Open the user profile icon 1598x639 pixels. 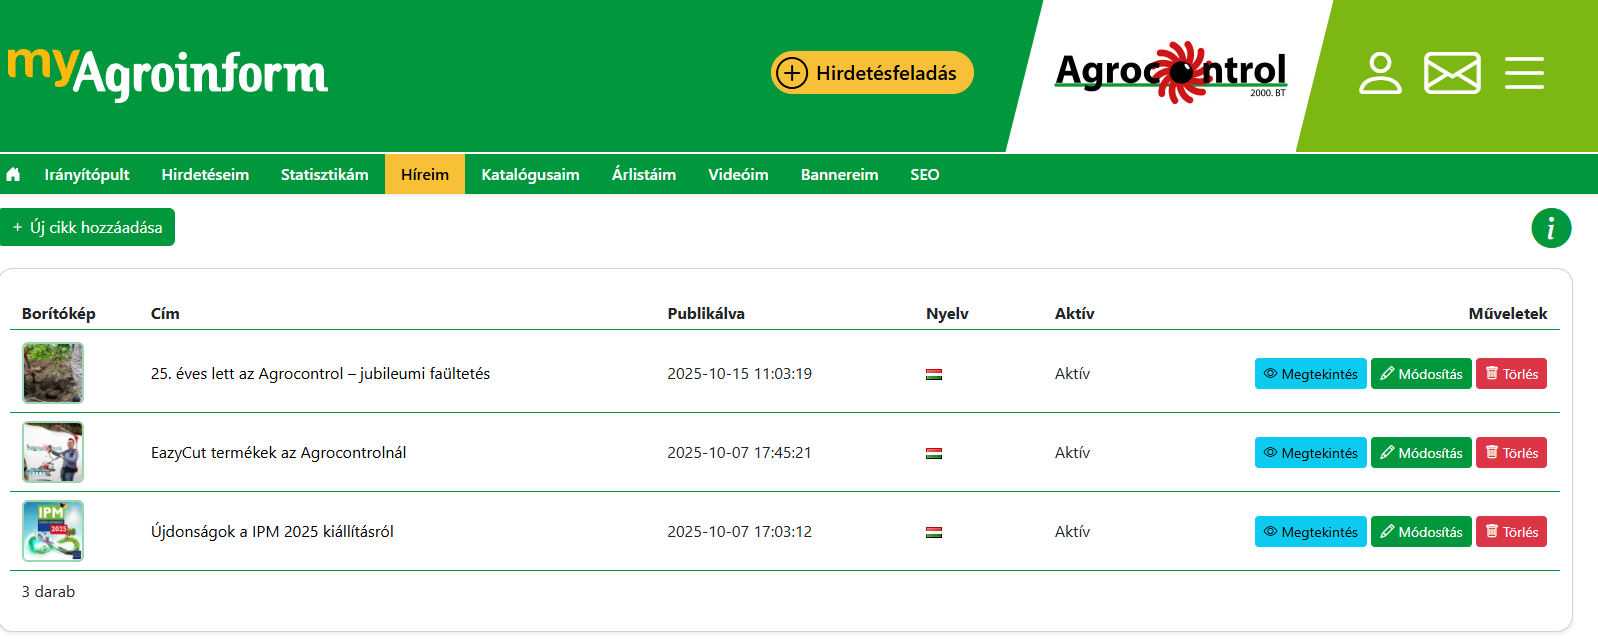pyautogui.click(x=1380, y=73)
